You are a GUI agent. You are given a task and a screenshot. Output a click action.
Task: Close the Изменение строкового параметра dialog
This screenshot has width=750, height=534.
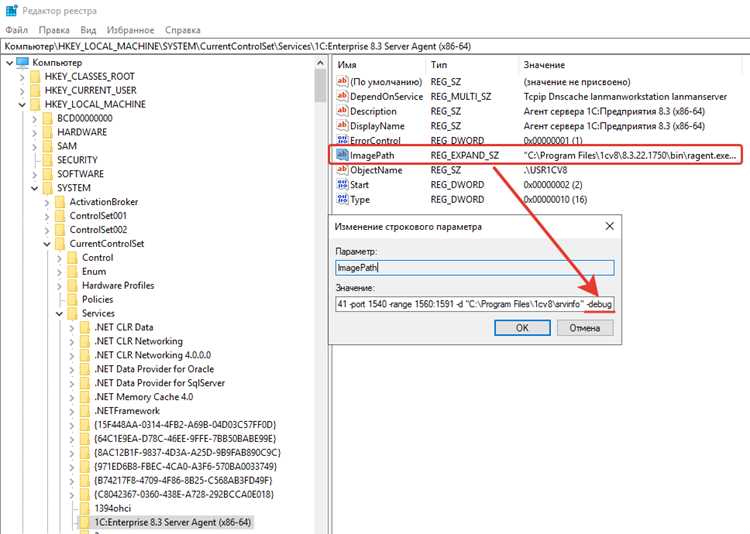(x=609, y=226)
